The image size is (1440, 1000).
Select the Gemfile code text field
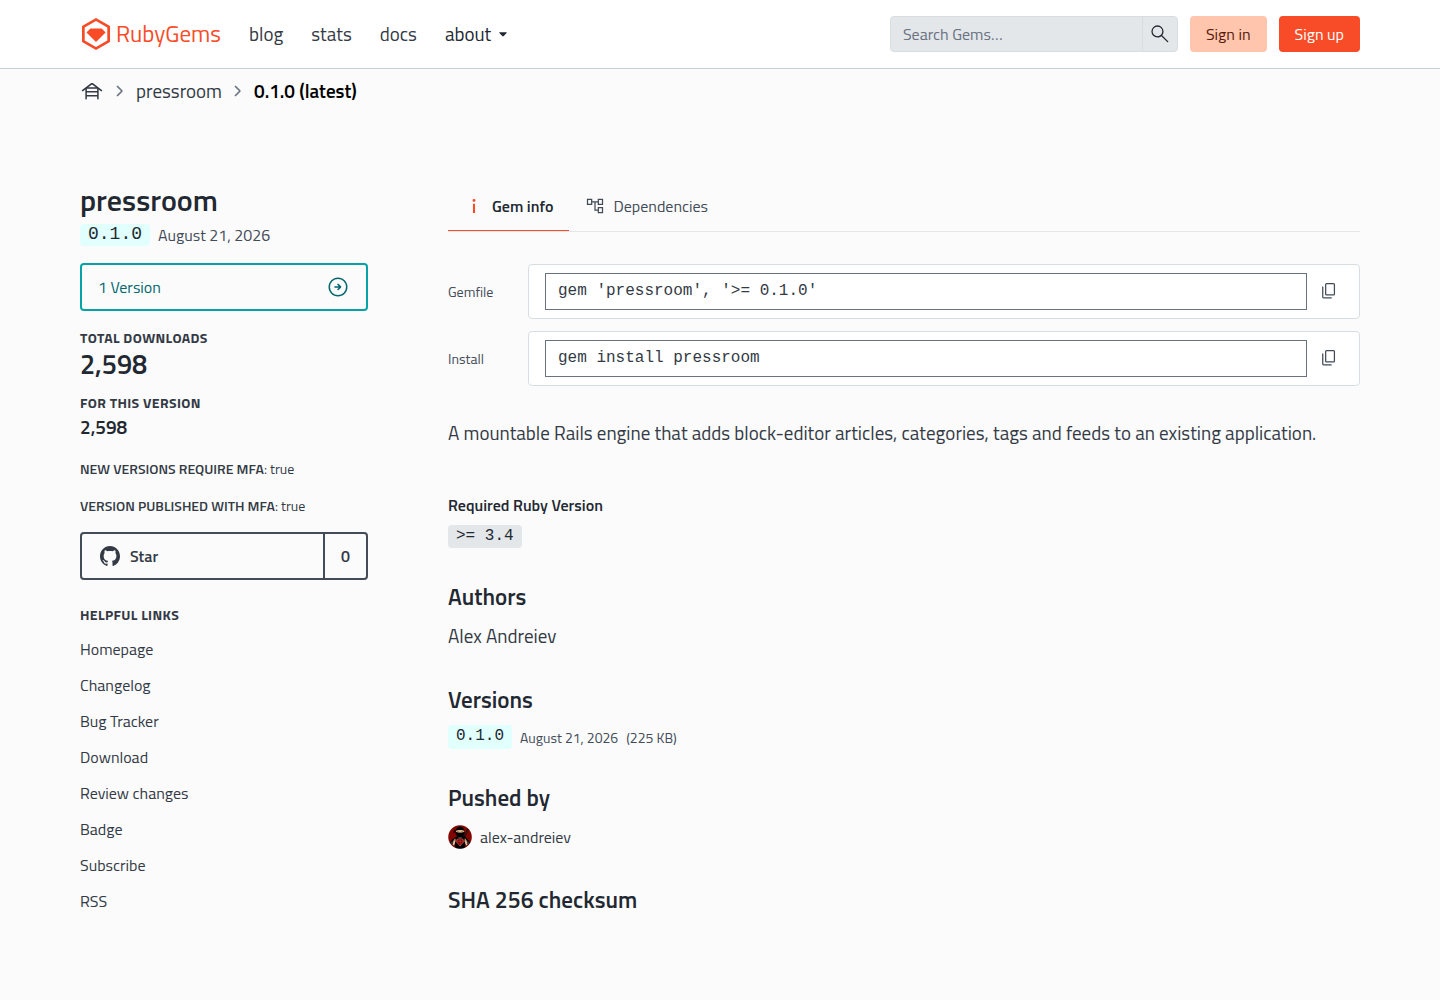point(926,291)
